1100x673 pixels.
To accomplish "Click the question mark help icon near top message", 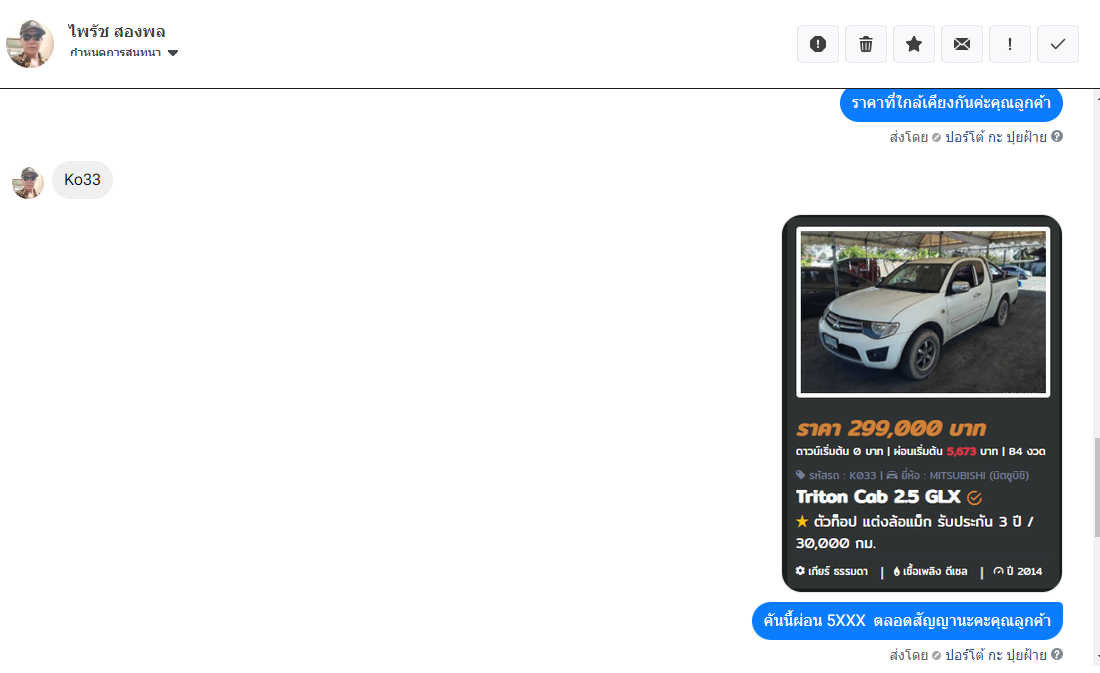I will [1057, 136].
